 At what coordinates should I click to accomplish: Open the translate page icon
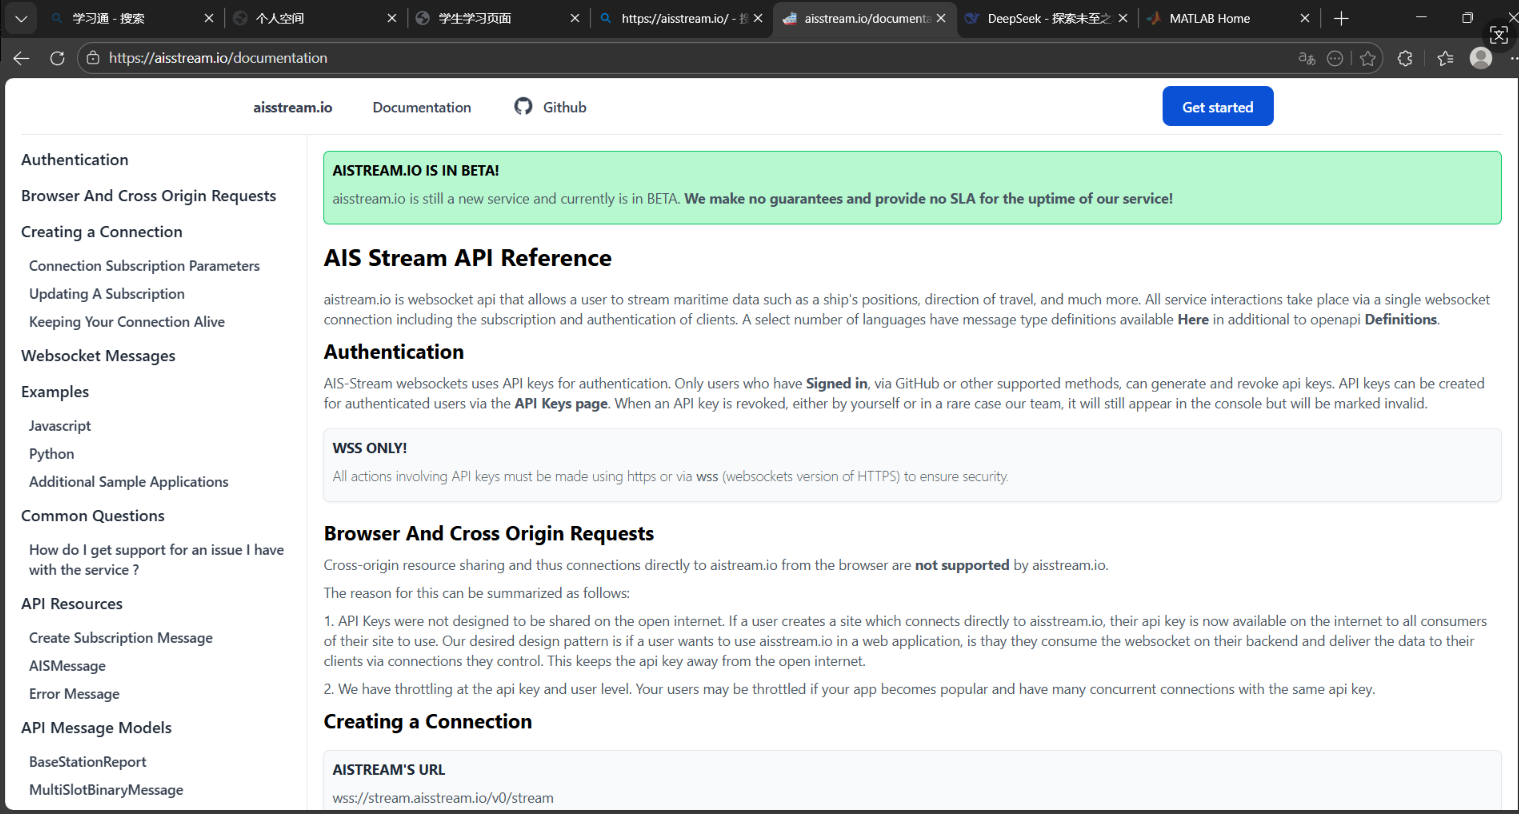1306,58
